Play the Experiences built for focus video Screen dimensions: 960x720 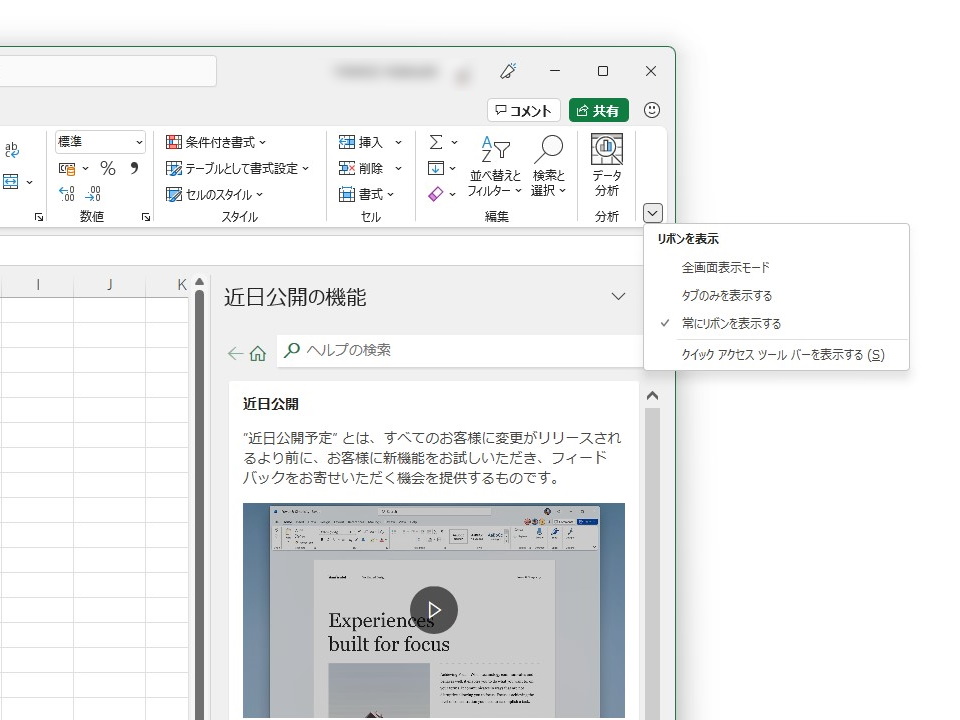pos(434,610)
